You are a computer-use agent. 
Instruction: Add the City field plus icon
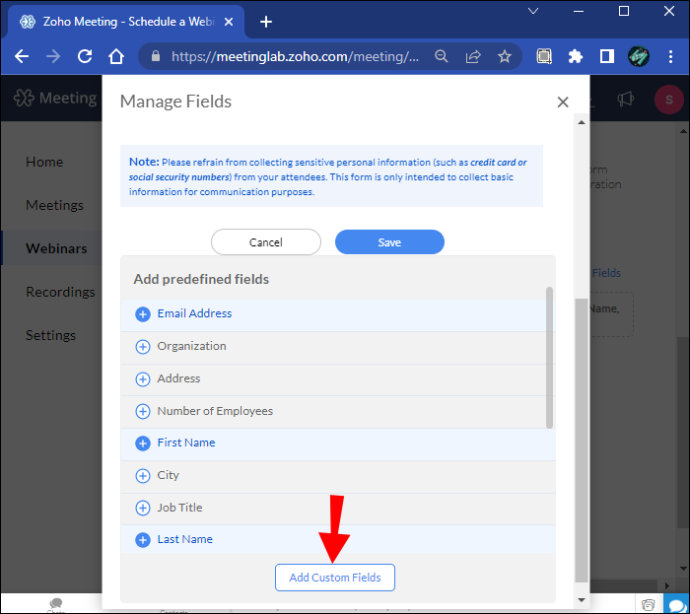[143, 476]
